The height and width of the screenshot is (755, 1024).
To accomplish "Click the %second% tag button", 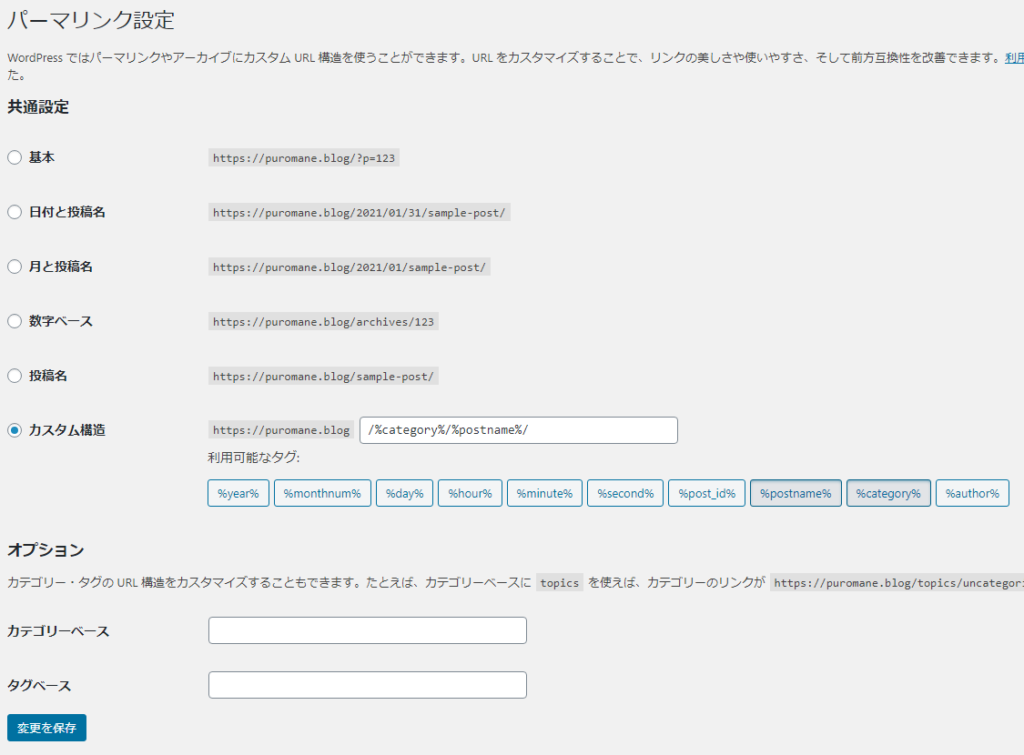I will point(626,493).
